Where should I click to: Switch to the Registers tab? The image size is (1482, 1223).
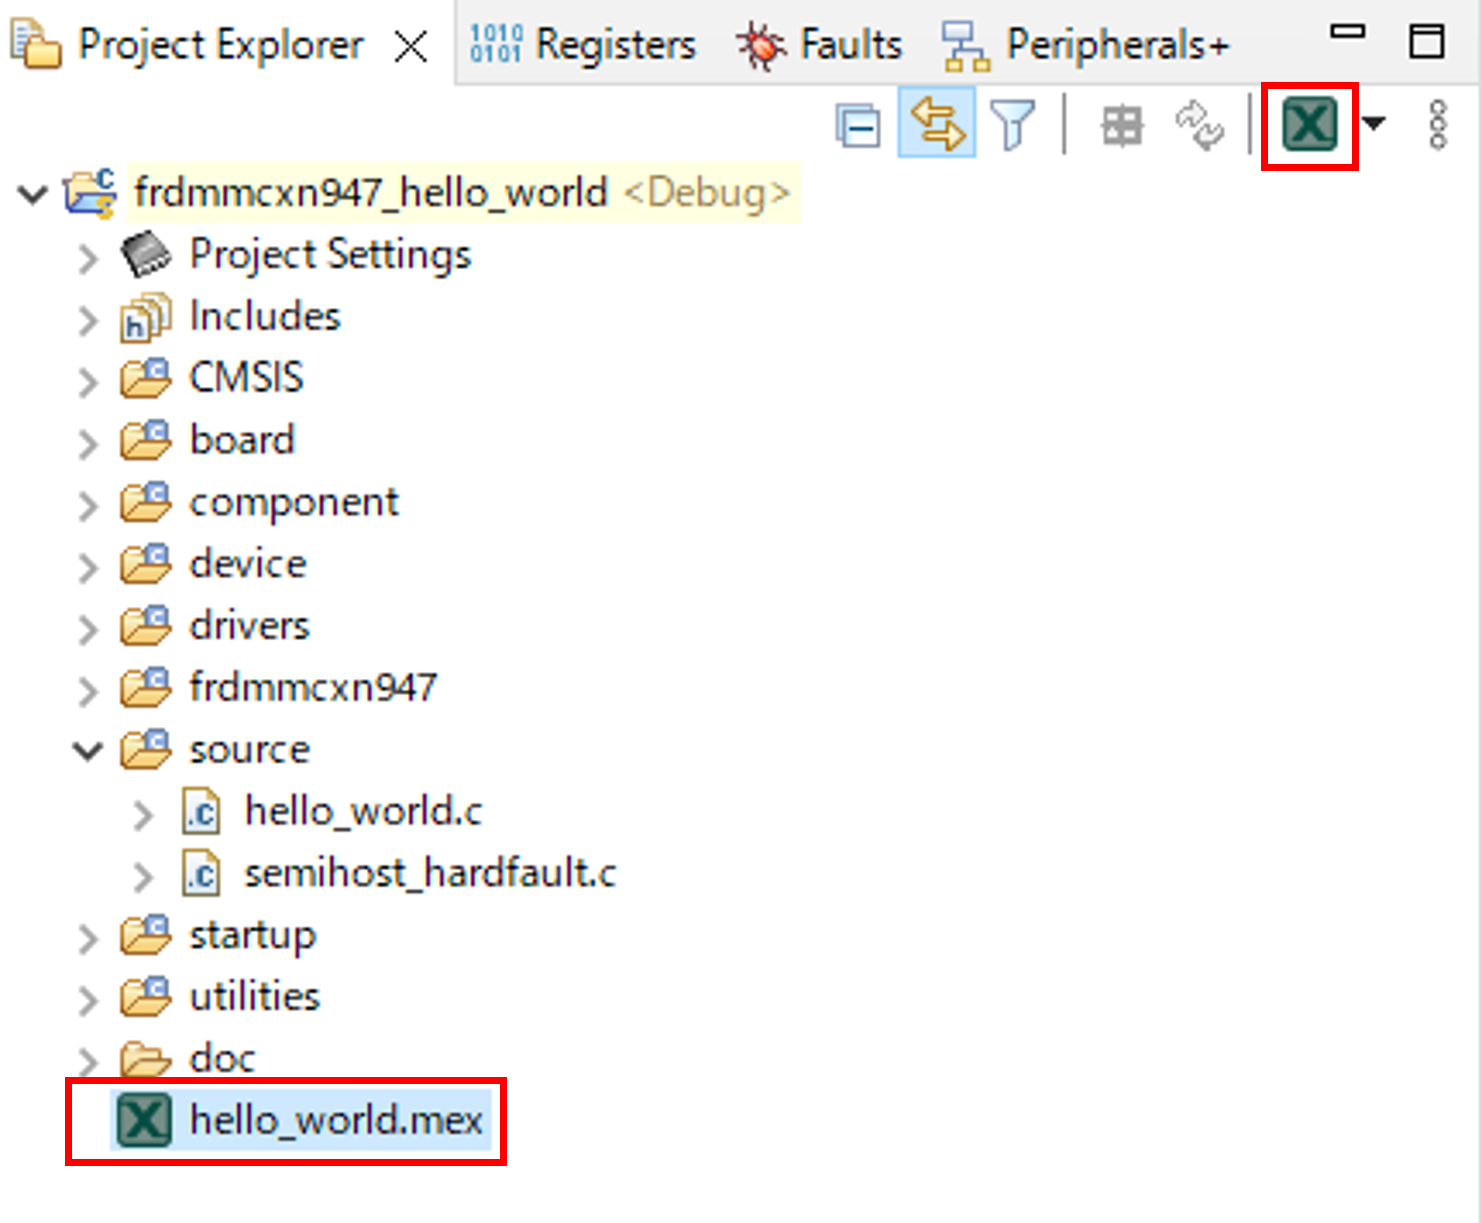click(584, 45)
